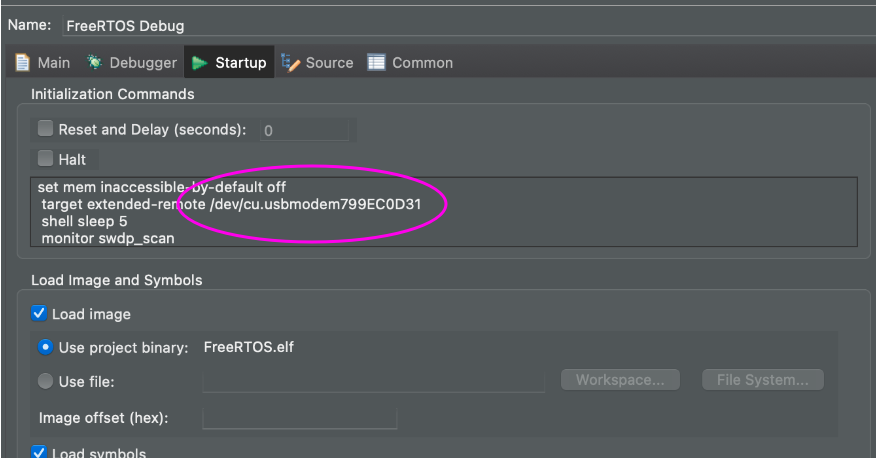The width and height of the screenshot is (876, 458).
Task: Click the Common tab table icon
Action: click(x=376, y=63)
